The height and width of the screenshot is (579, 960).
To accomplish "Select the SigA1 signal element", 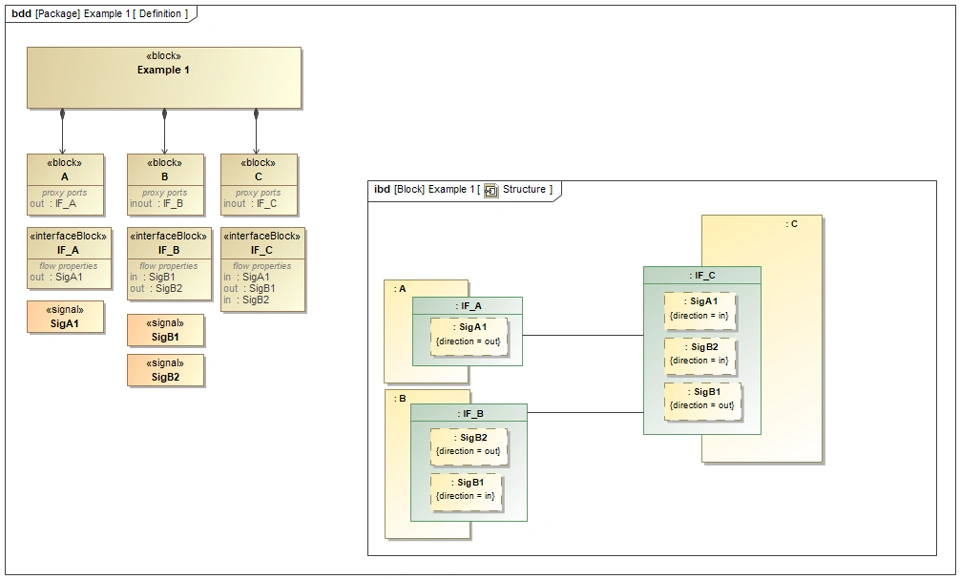I will pos(65,316).
